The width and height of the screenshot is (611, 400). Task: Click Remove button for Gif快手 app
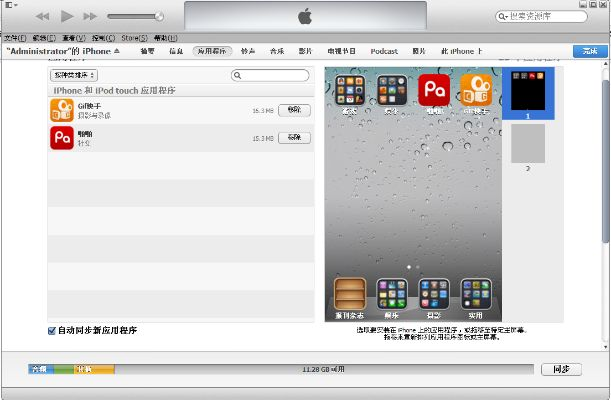pos(293,110)
